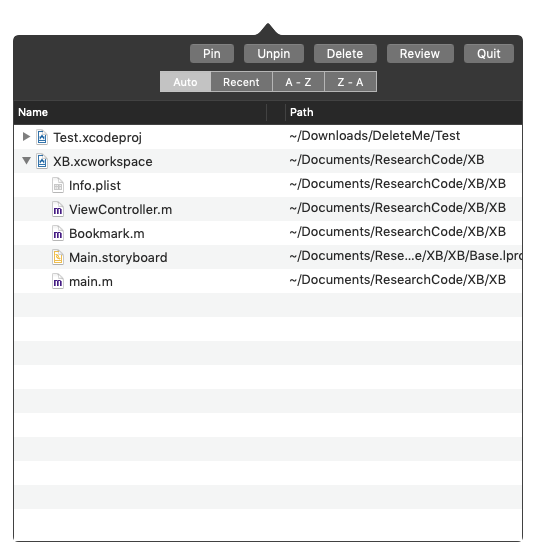The height and width of the screenshot is (555, 536).
Task: Select the main.m file name
Action: point(91,282)
